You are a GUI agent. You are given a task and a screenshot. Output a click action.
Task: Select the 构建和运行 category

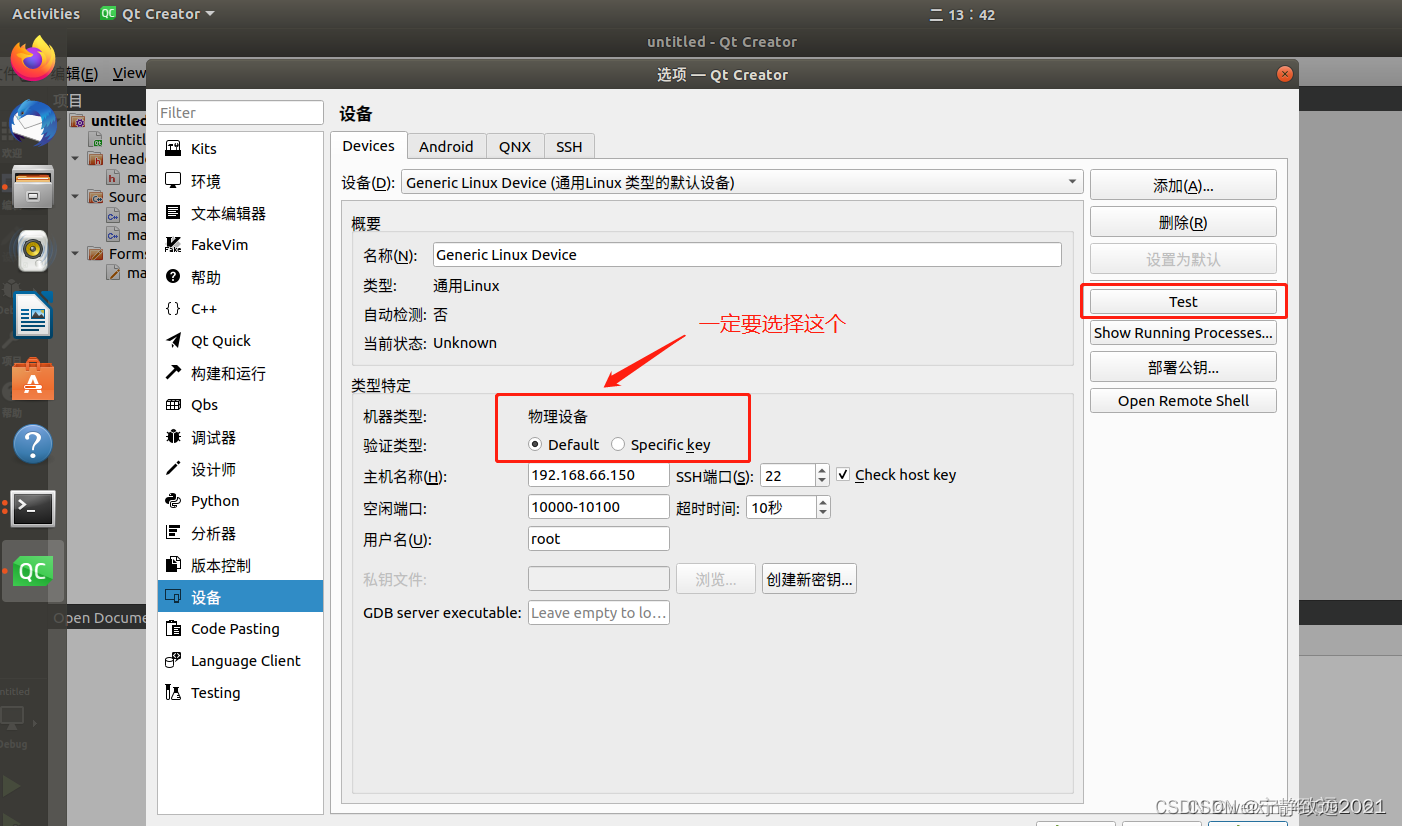[x=240, y=372]
